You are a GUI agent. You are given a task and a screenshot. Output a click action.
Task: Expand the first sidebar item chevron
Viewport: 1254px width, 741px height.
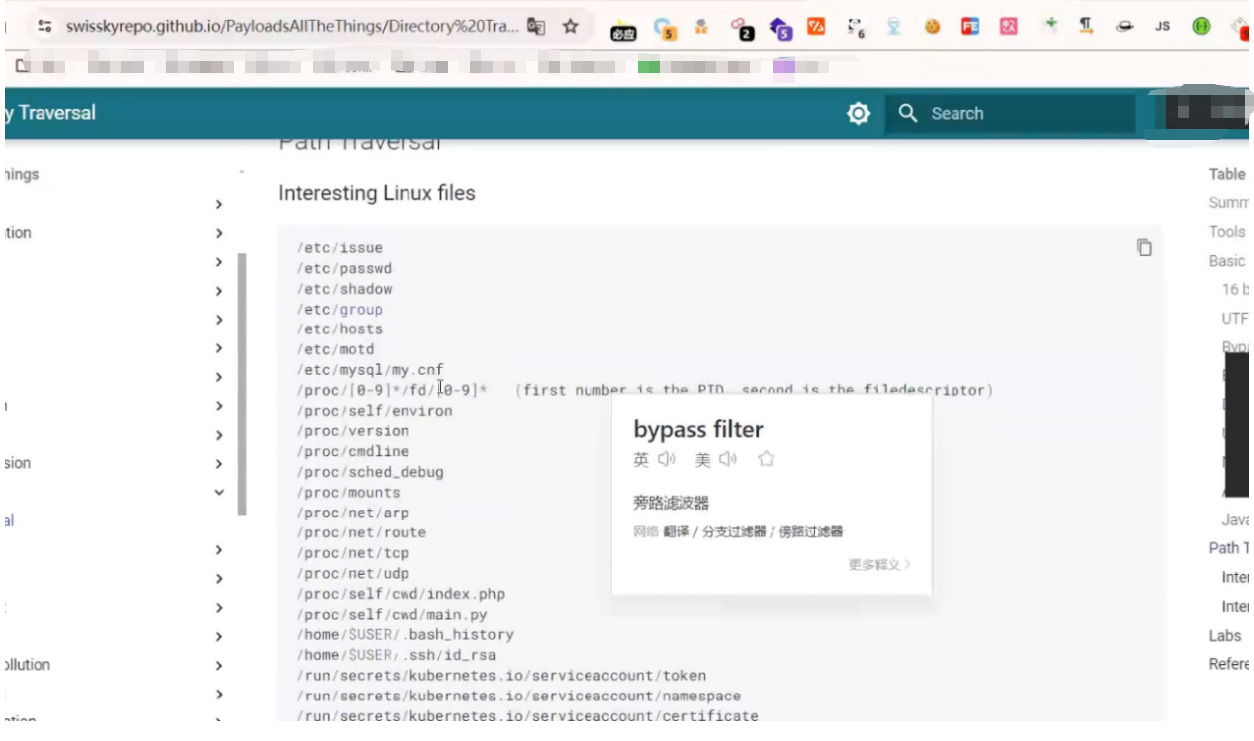219,204
